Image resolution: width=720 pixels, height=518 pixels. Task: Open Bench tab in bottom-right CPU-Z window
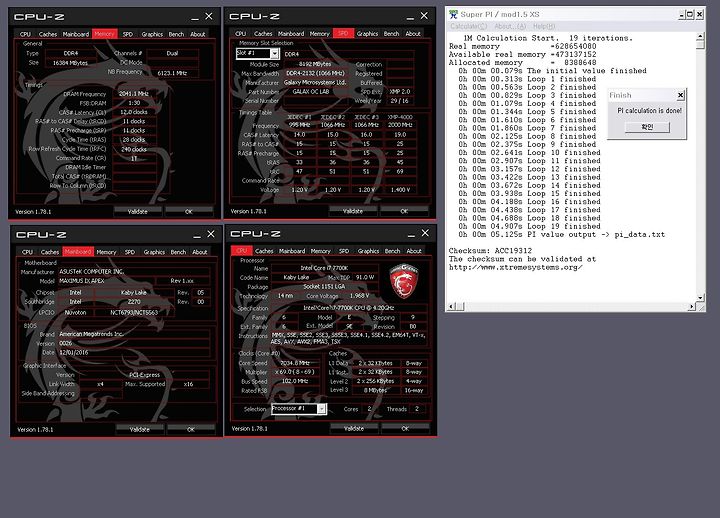pos(392,251)
